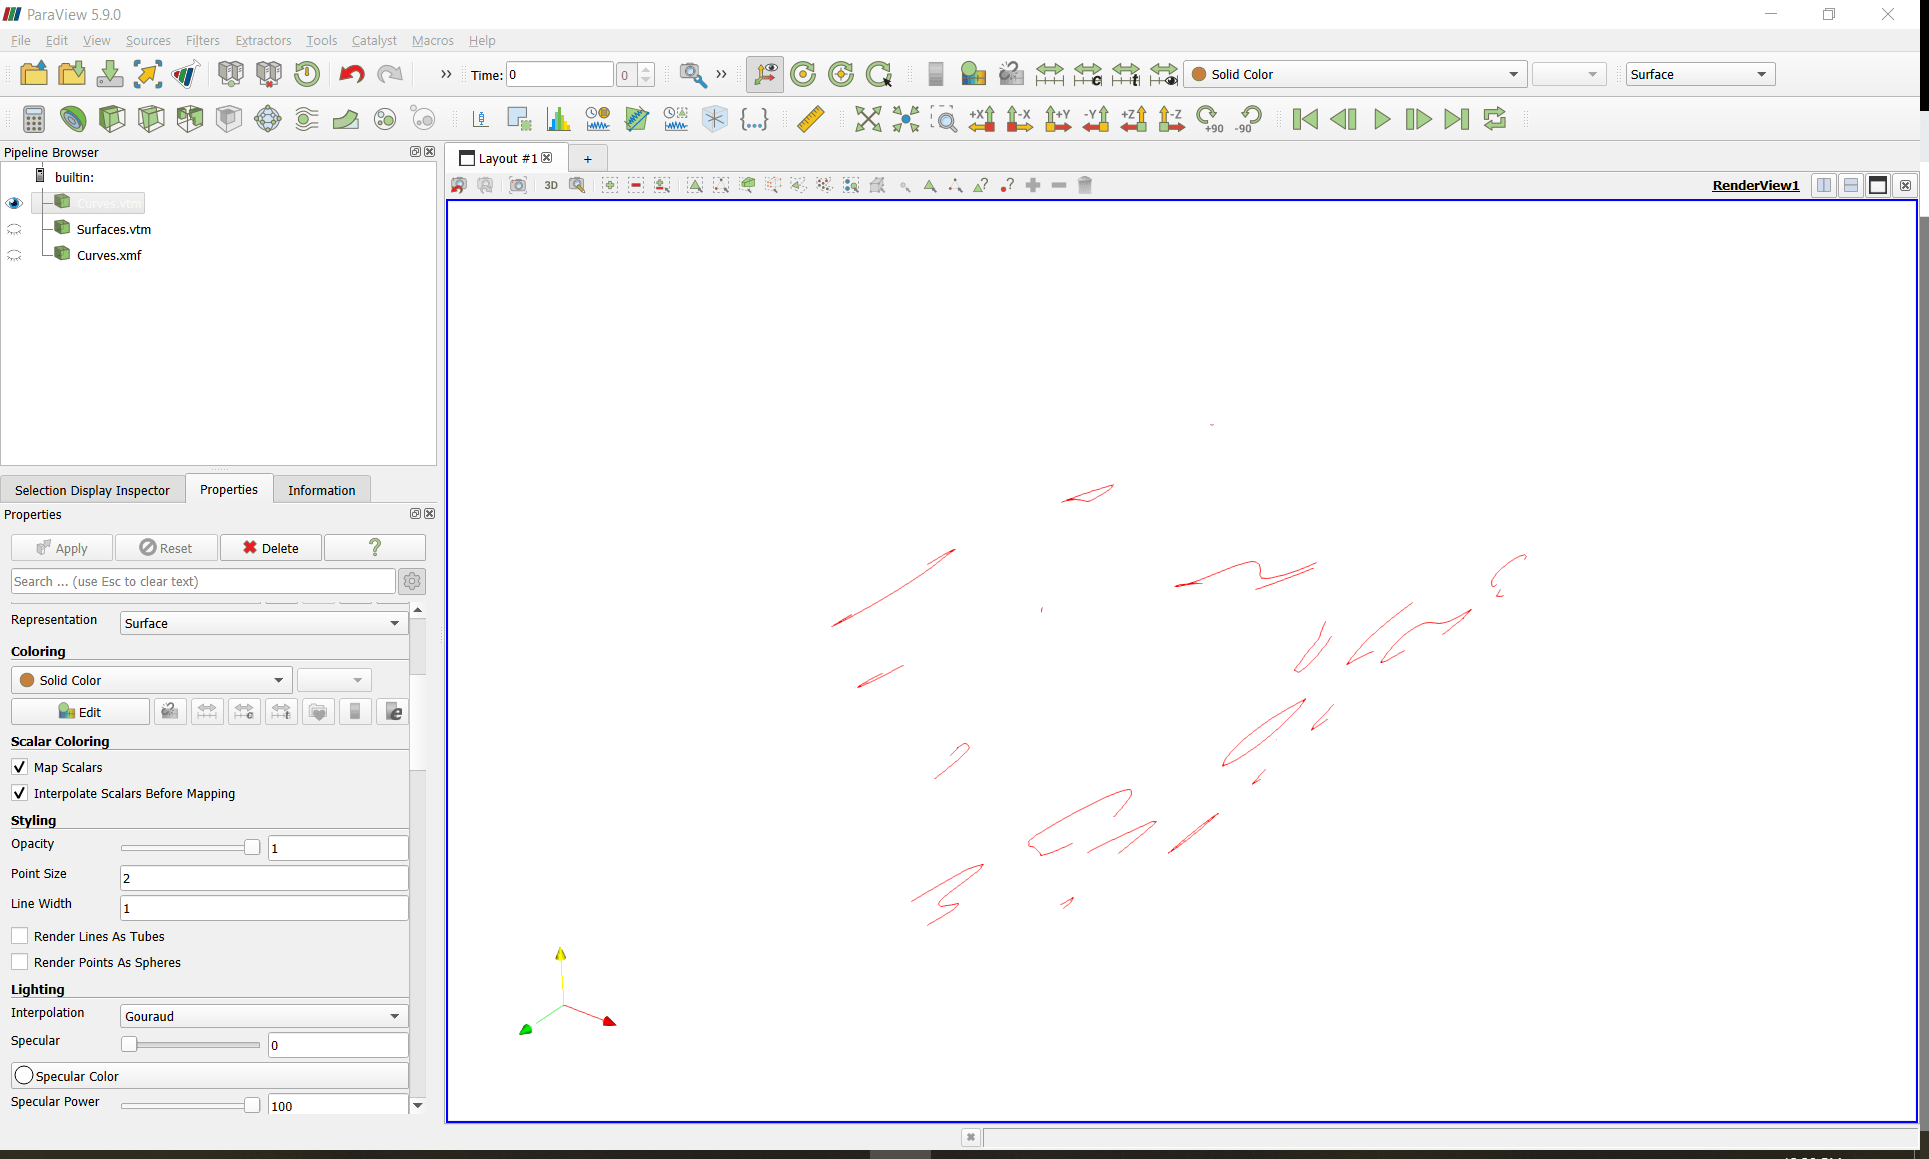Undo the last action
The height and width of the screenshot is (1159, 1929).
(351, 73)
